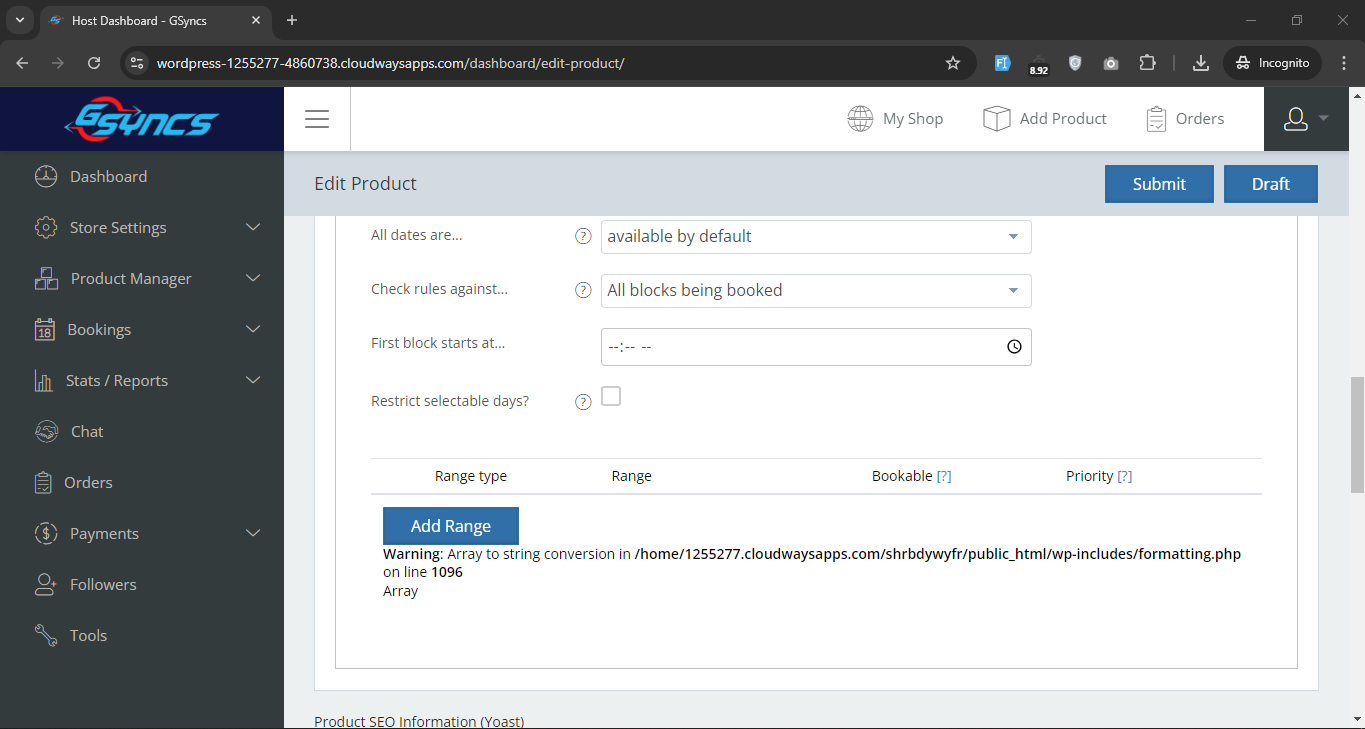
Task: Click the Tools wrench icon
Action: click(x=46, y=636)
